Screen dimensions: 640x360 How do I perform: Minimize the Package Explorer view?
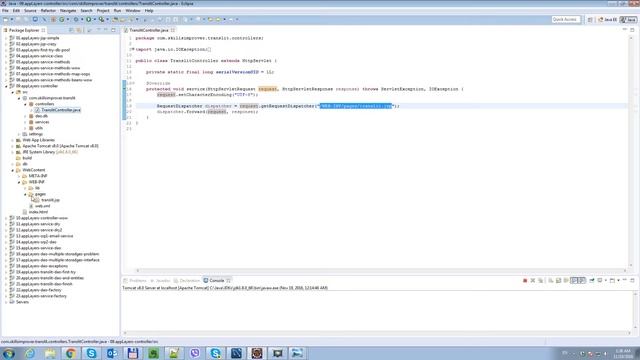click(106, 30)
